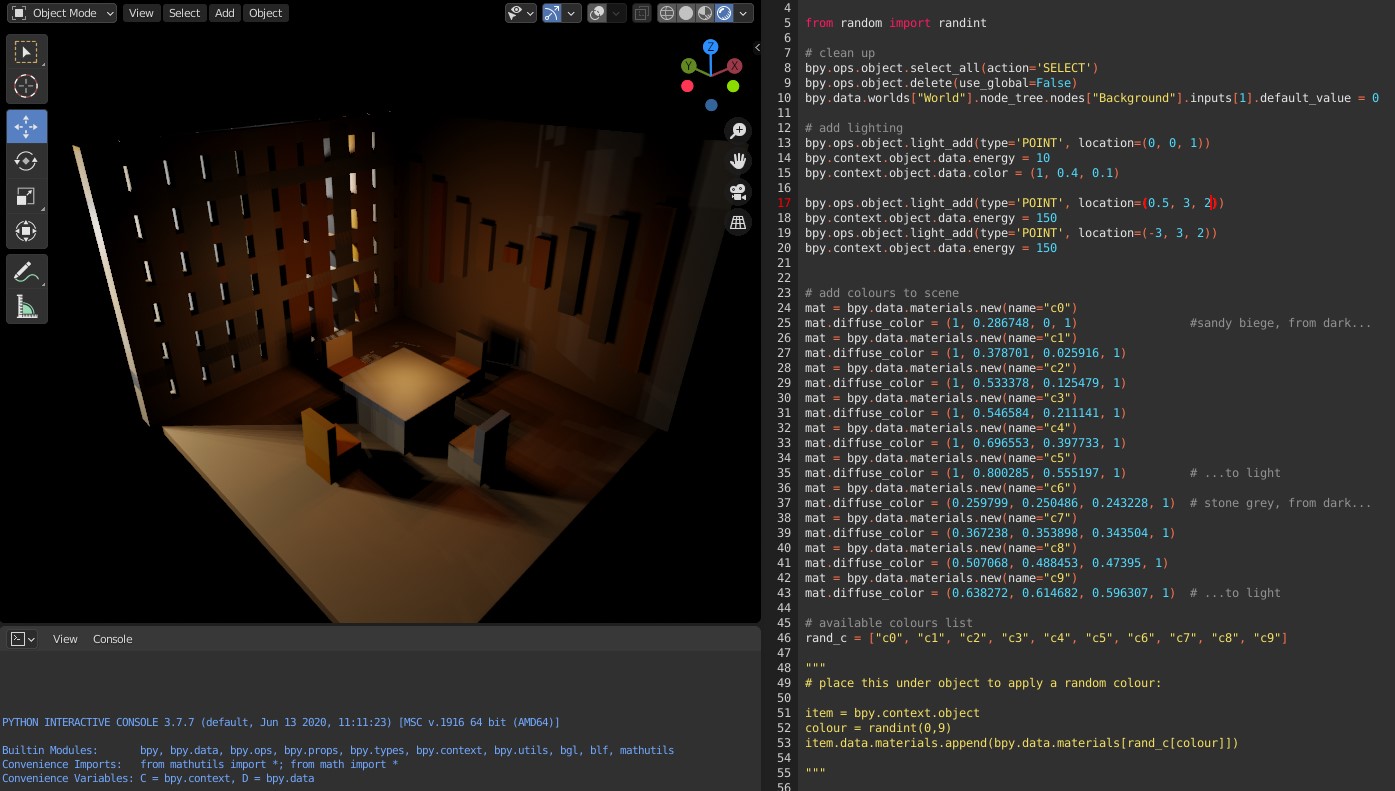Switch to perspective/orthographic grid icon

pyautogui.click(x=738, y=223)
